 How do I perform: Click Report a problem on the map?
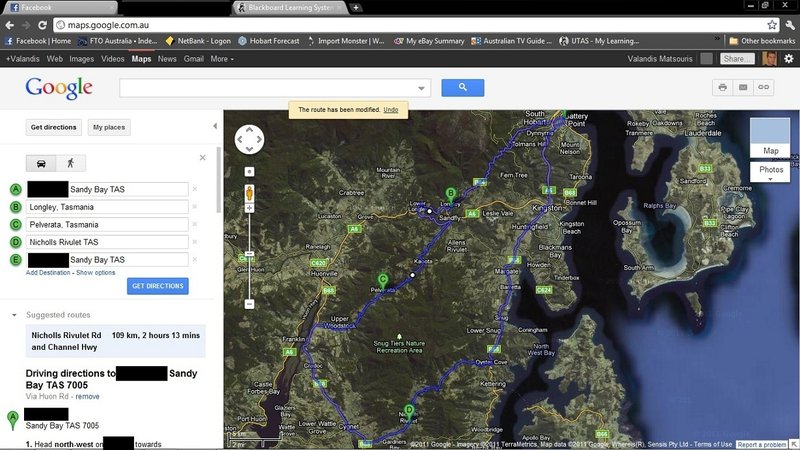762,445
